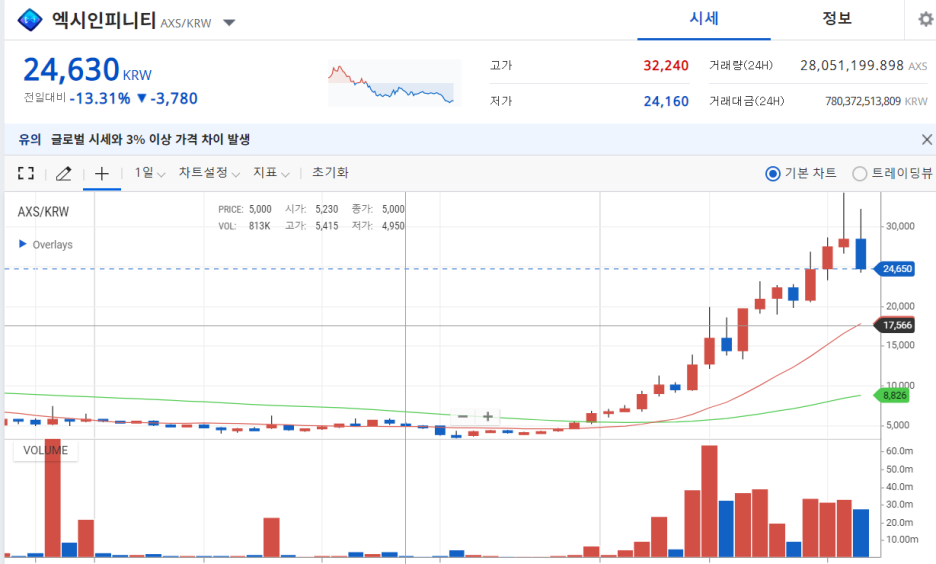Switch to the 시세 tab
936x564 pixels.
coord(704,19)
